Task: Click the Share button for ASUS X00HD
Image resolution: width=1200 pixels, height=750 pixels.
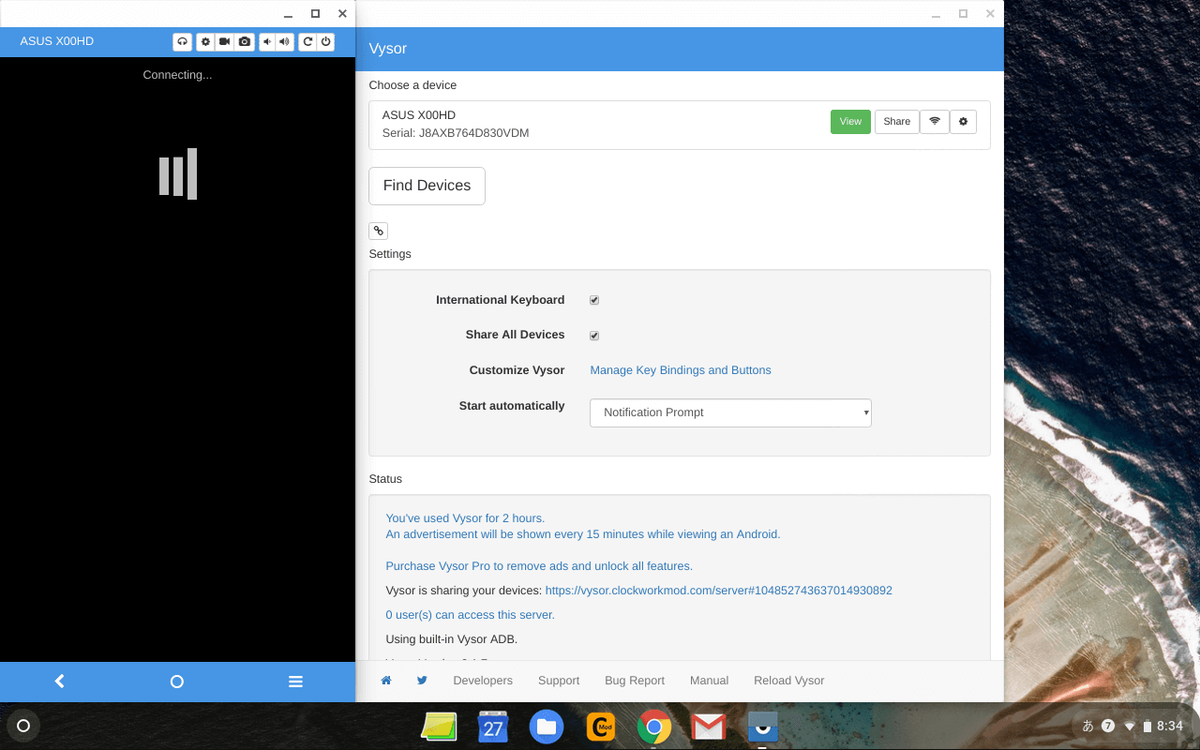Action: (897, 121)
